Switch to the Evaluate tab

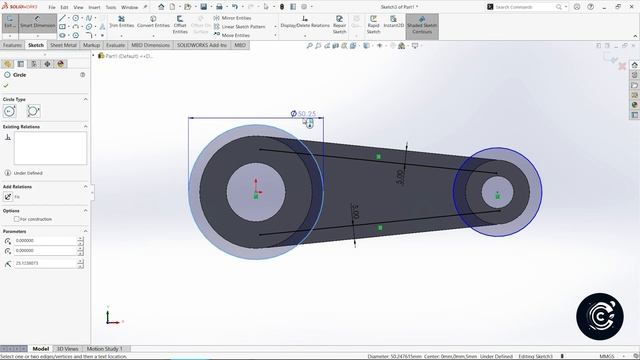click(116, 45)
